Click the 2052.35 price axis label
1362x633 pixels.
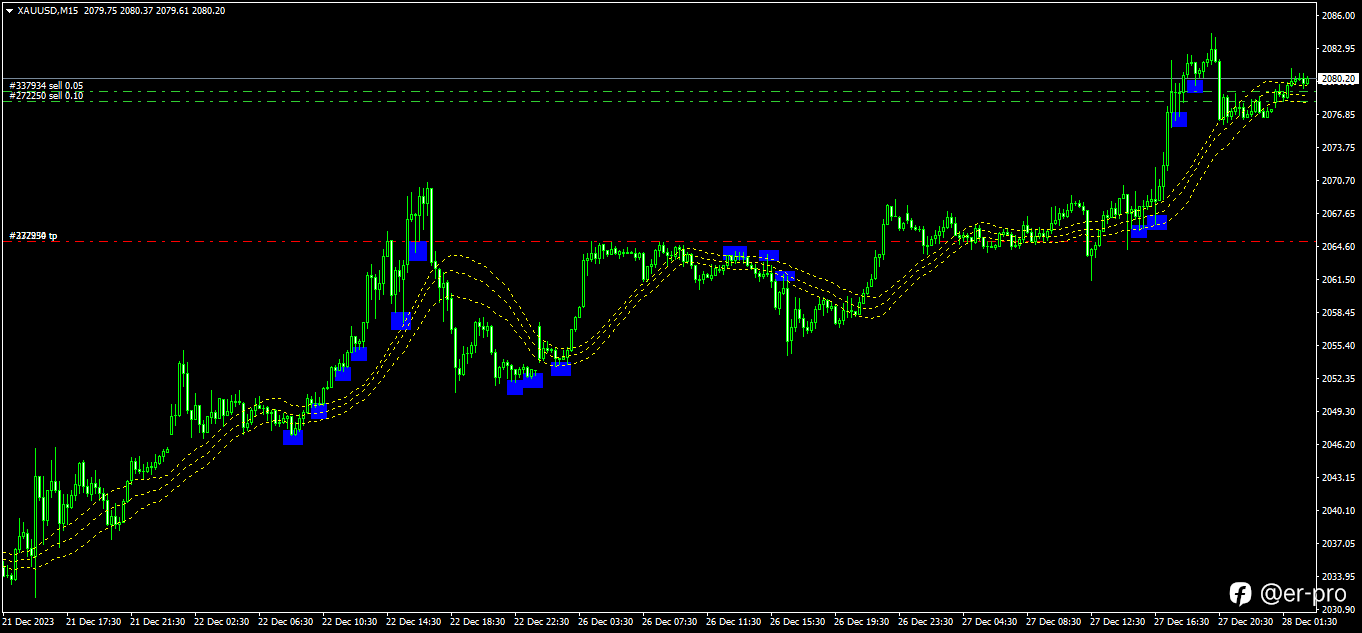click(1337, 378)
